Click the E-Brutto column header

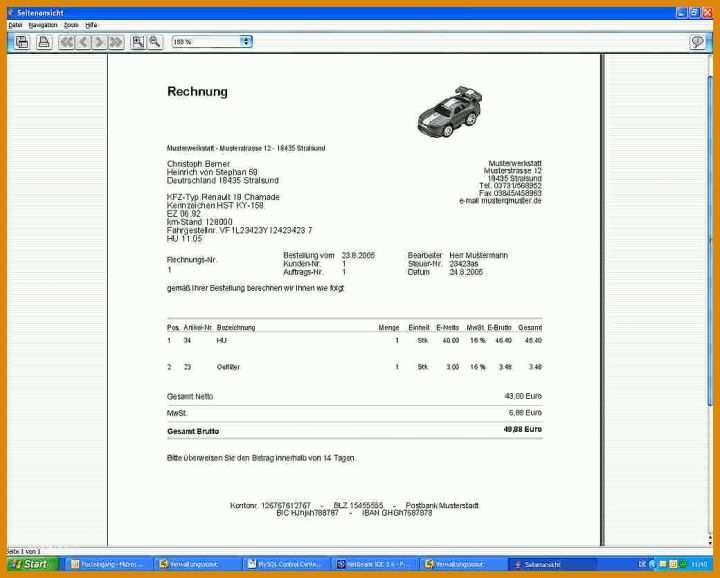click(500, 327)
